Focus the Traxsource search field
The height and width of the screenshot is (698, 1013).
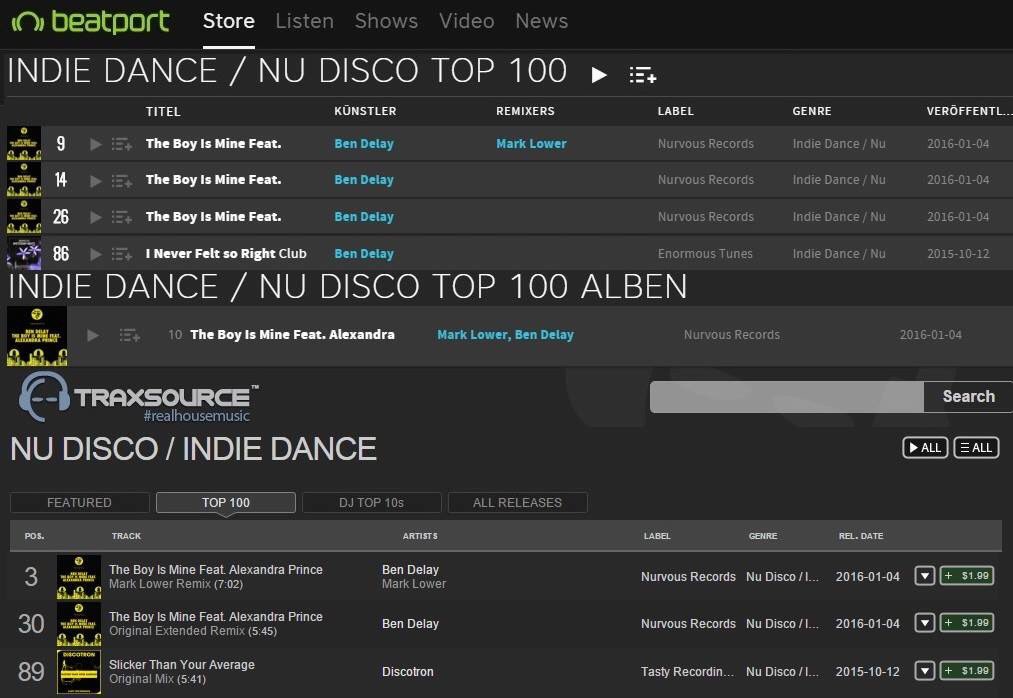click(786, 396)
